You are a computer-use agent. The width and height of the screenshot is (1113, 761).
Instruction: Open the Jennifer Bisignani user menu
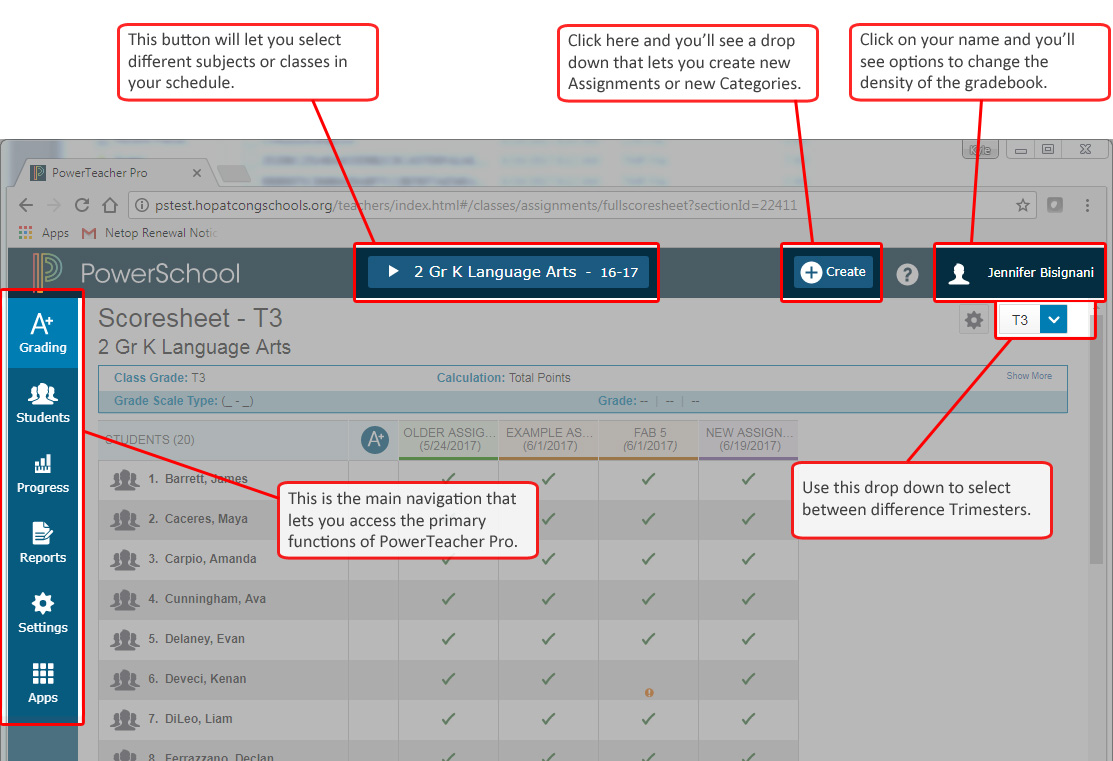1020,273
